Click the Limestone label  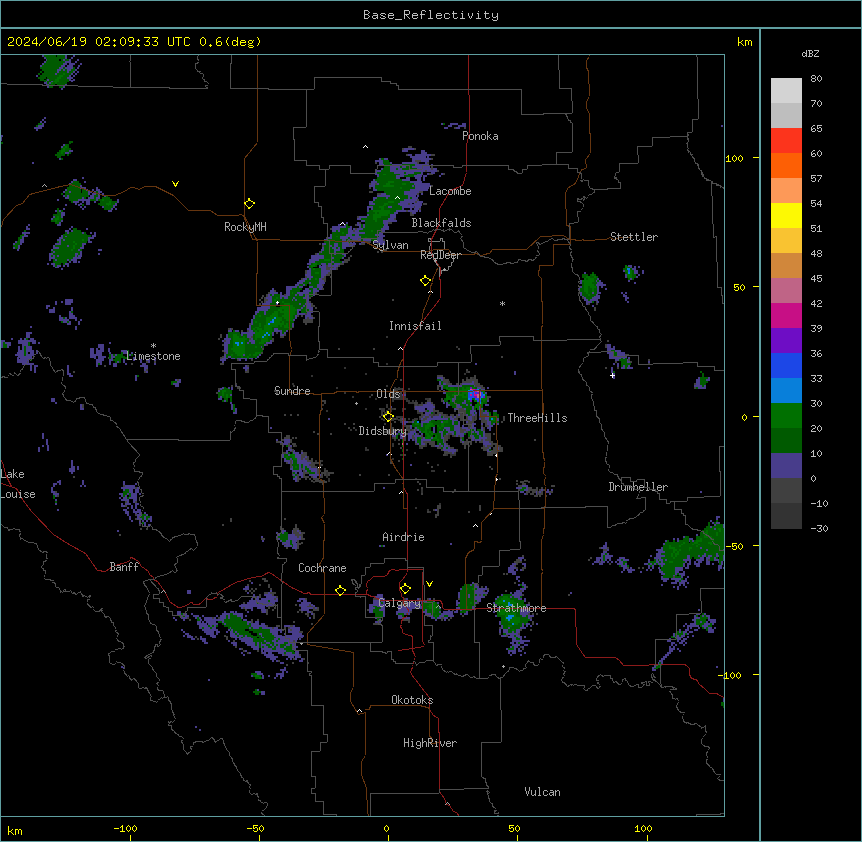[153, 356]
